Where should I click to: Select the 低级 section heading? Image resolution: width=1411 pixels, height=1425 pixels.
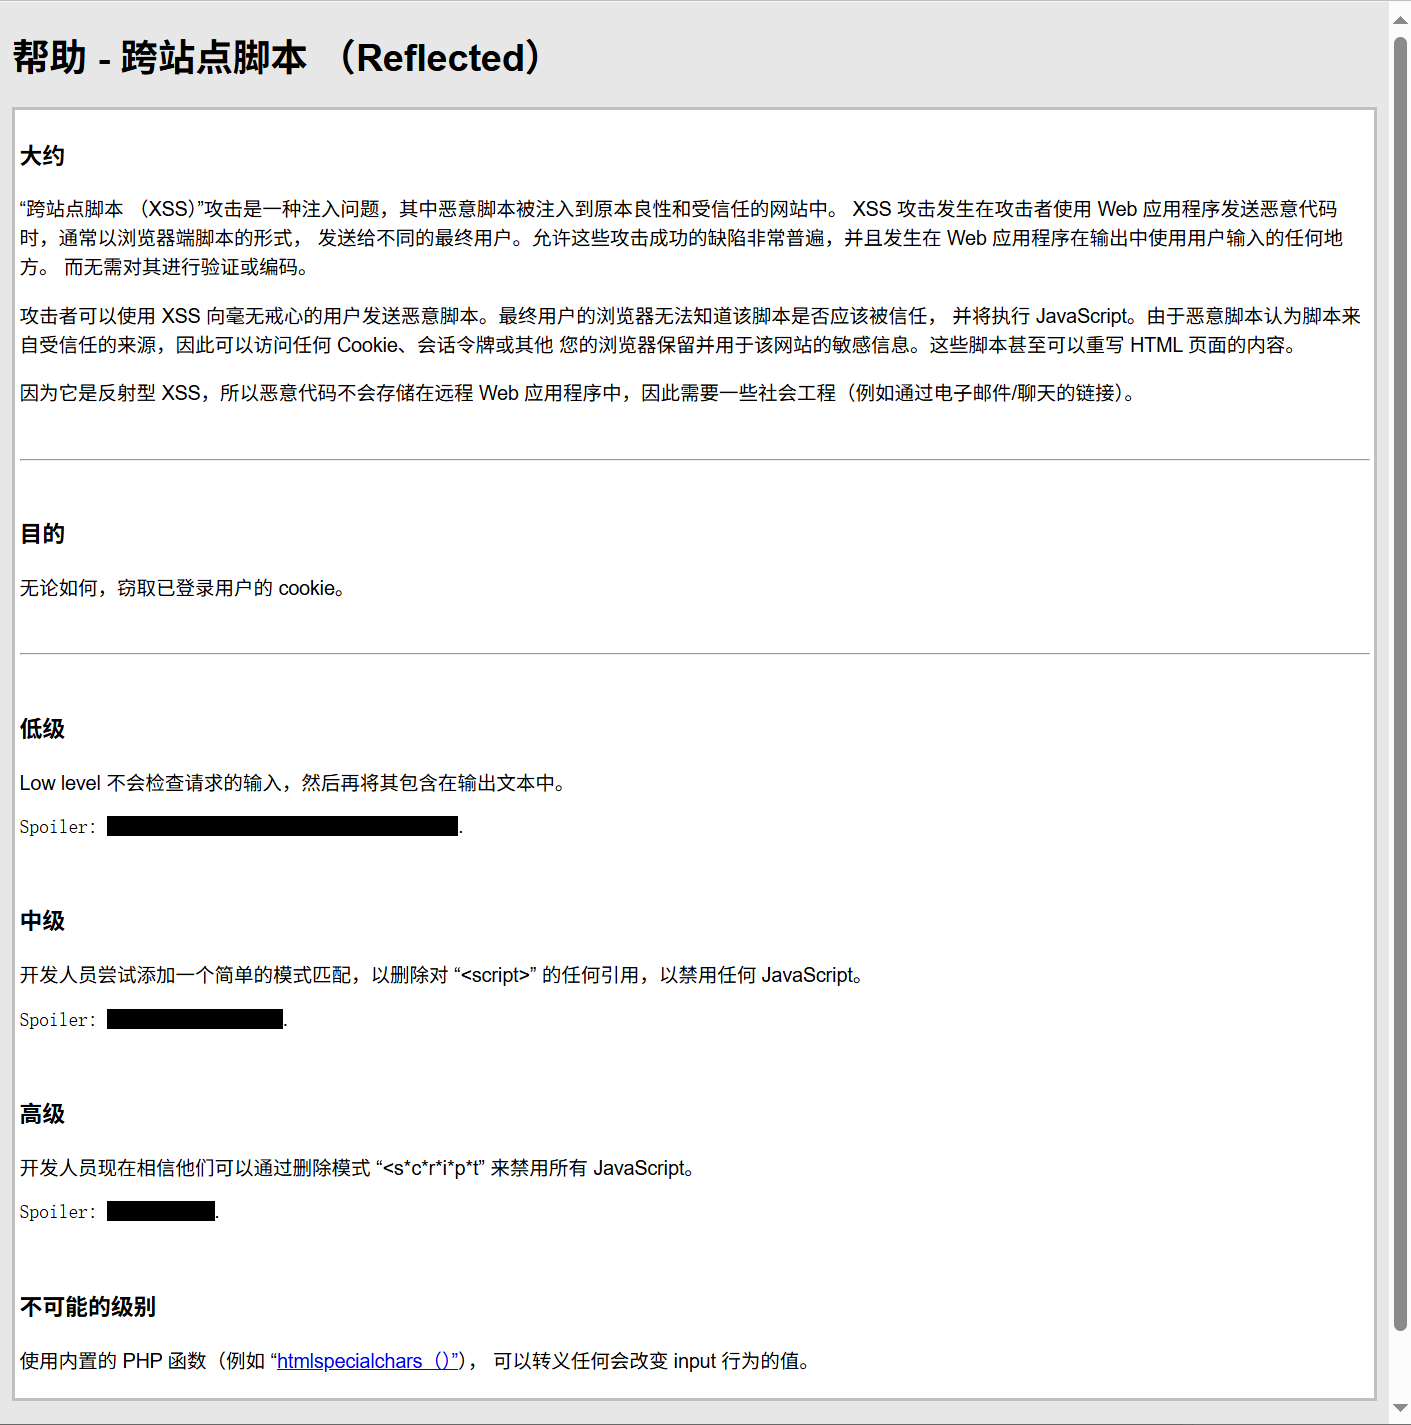coord(41,729)
